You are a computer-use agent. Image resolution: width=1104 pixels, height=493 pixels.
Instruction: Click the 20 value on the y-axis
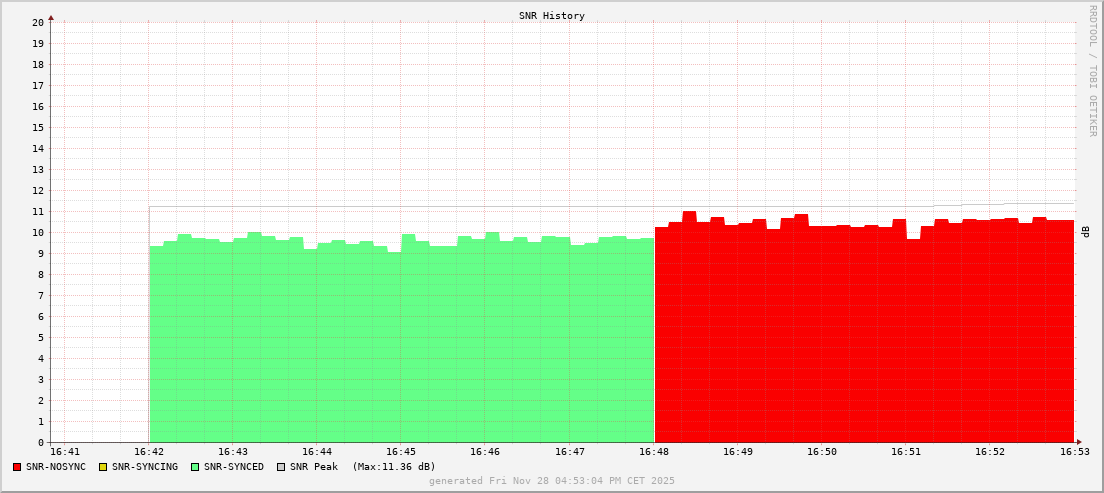38,22
